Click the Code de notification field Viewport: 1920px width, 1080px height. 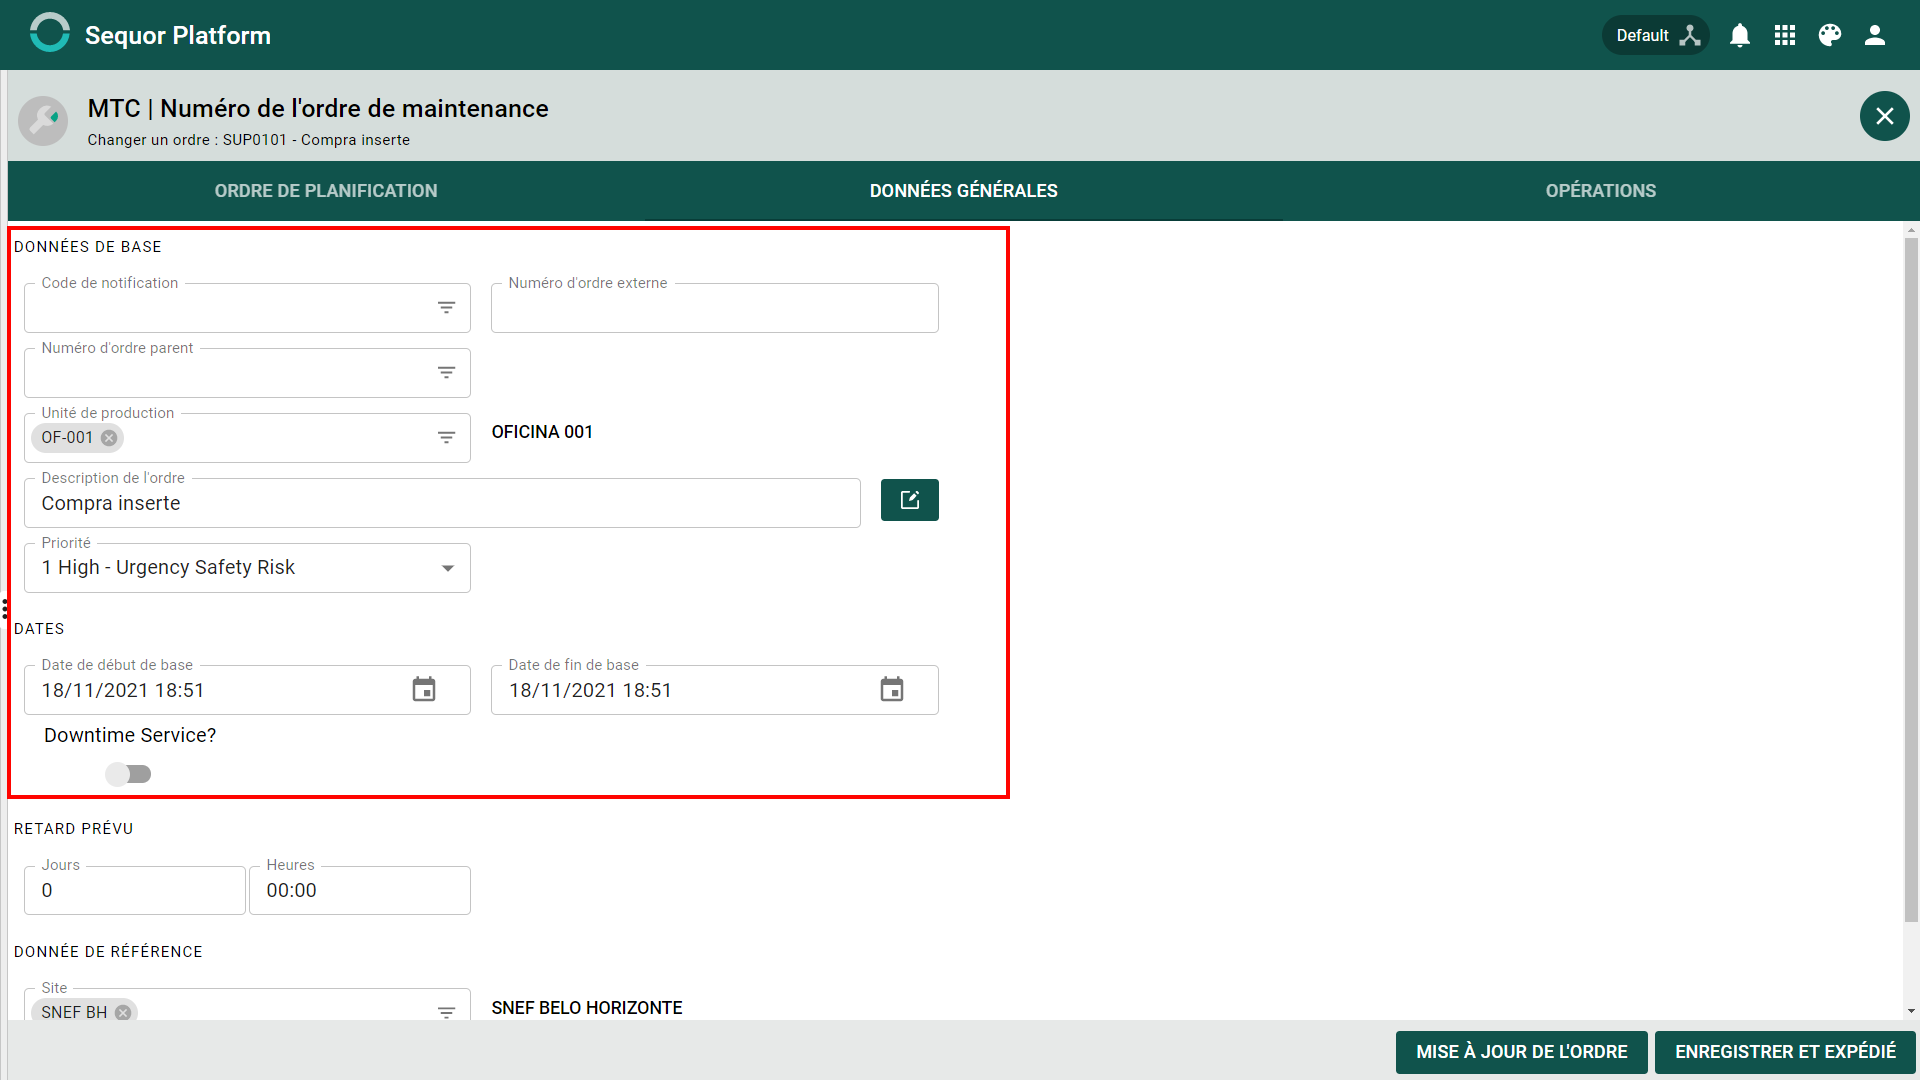click(x=247, y=308)
